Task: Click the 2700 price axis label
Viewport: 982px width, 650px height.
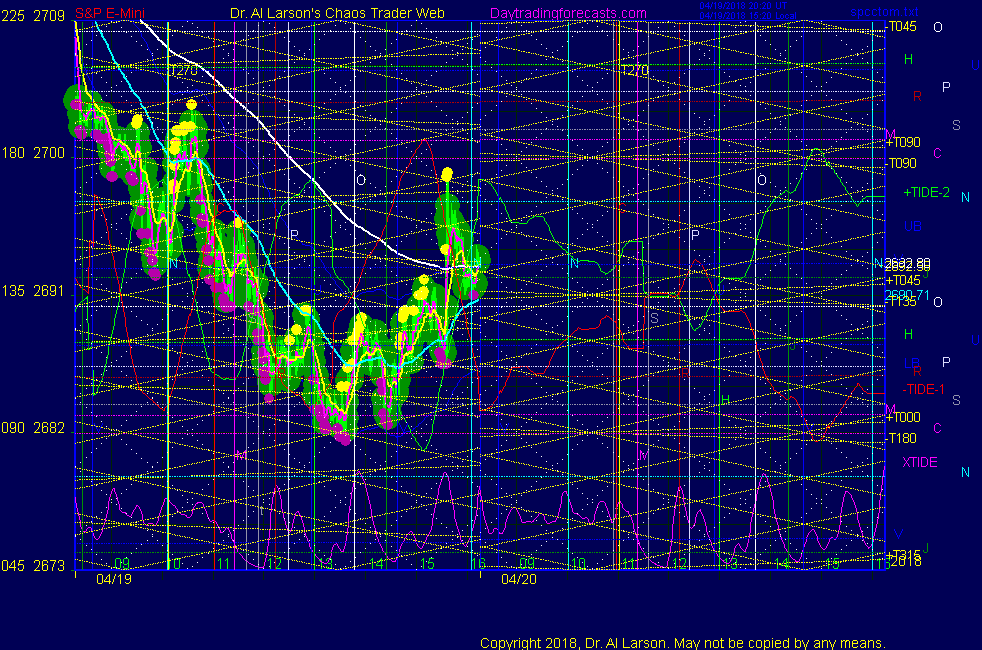Action: click(49, 153)
